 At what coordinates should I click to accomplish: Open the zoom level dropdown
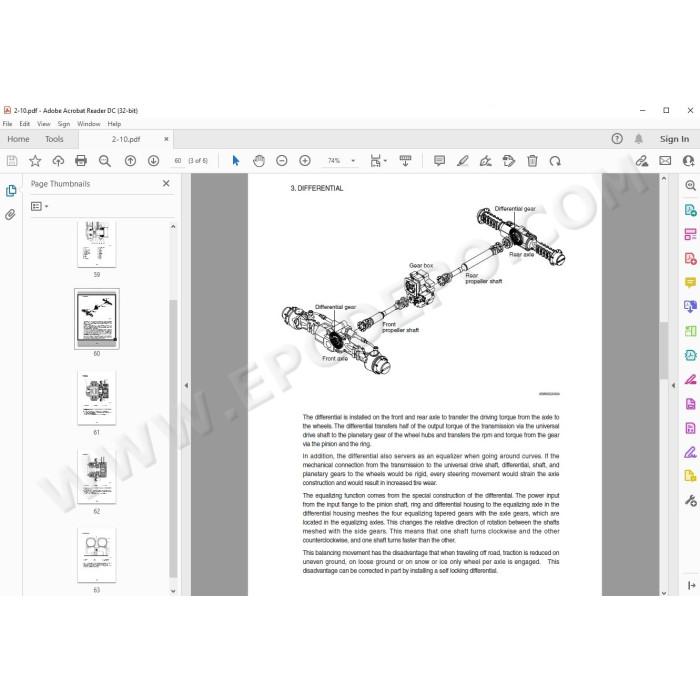tap(353, 161)
